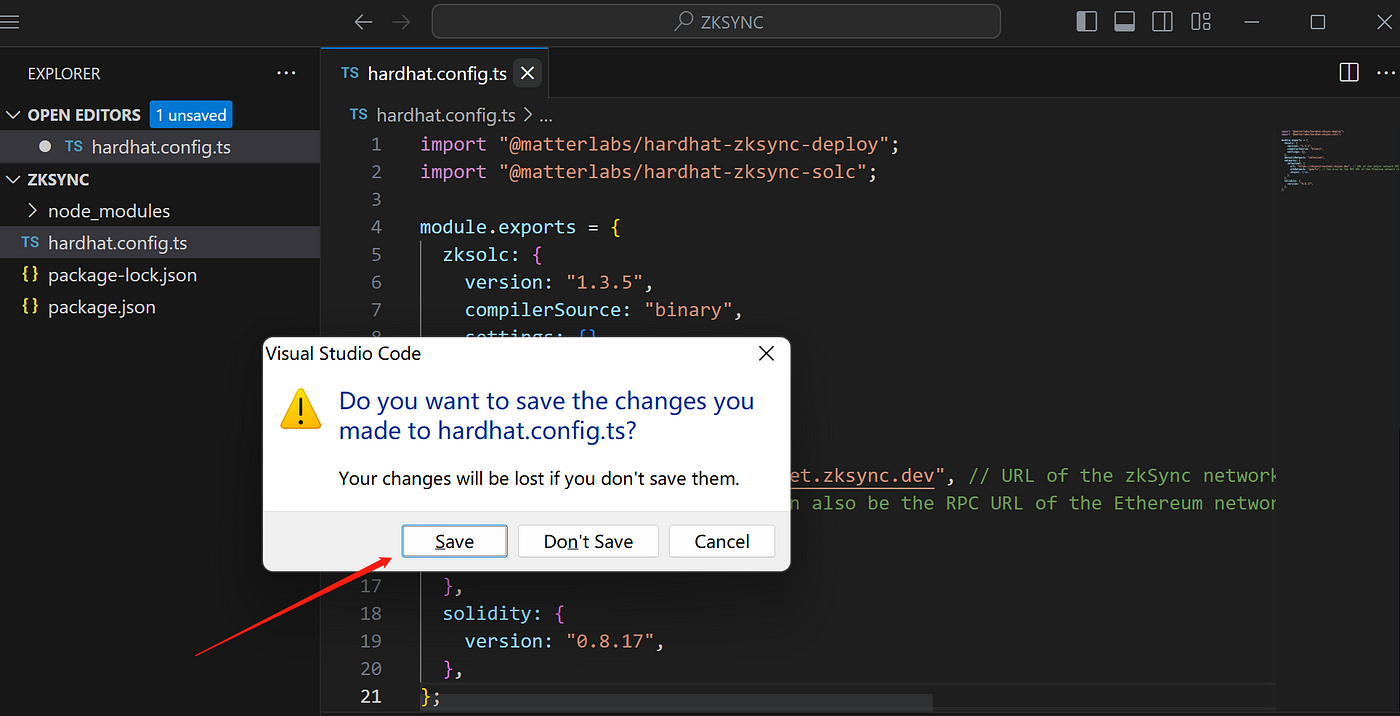Collapse the OPEN EDITORS section
This screenshot has width=1400, height=716.
pos(13,115)
